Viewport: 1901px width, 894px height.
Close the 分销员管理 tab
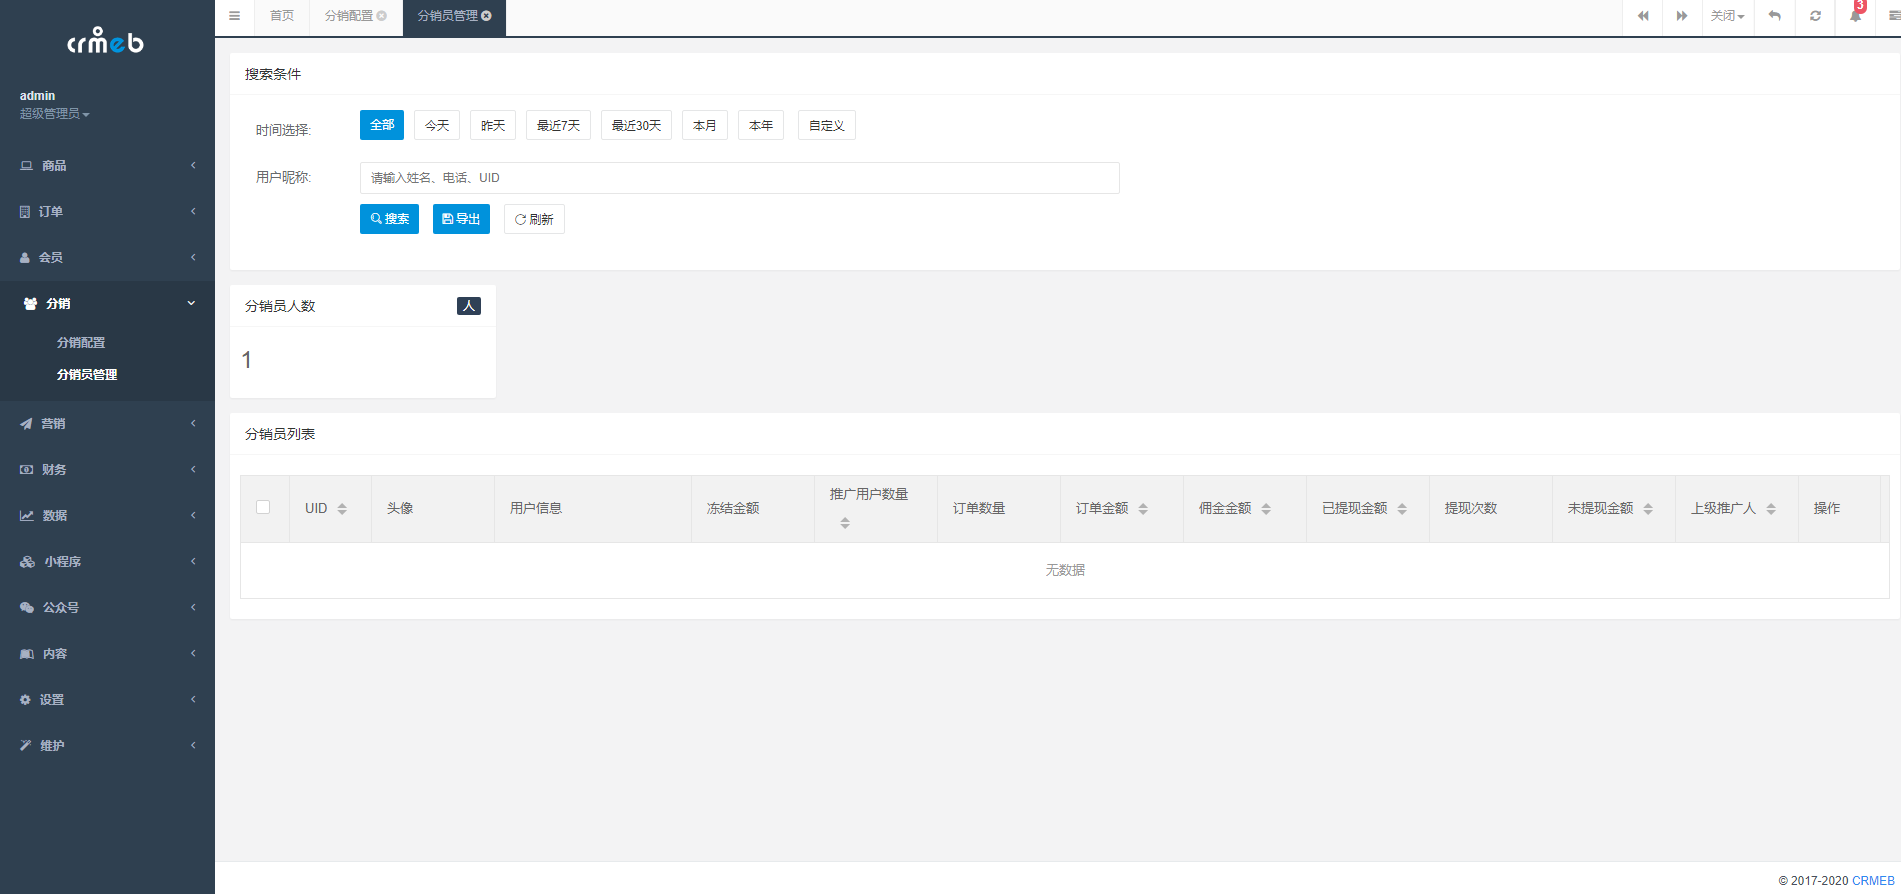click(487, 16)
